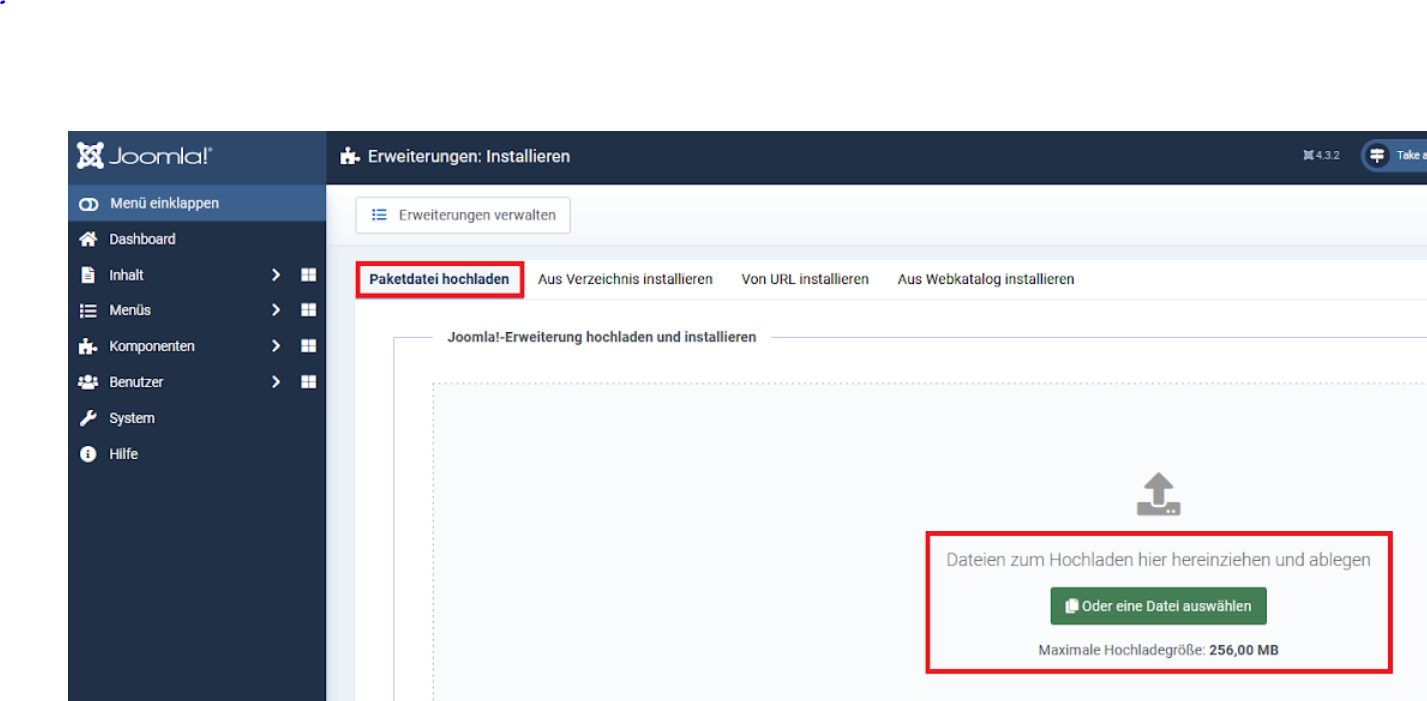Open Benutzer dashboard grid icon

click(308, 382)
